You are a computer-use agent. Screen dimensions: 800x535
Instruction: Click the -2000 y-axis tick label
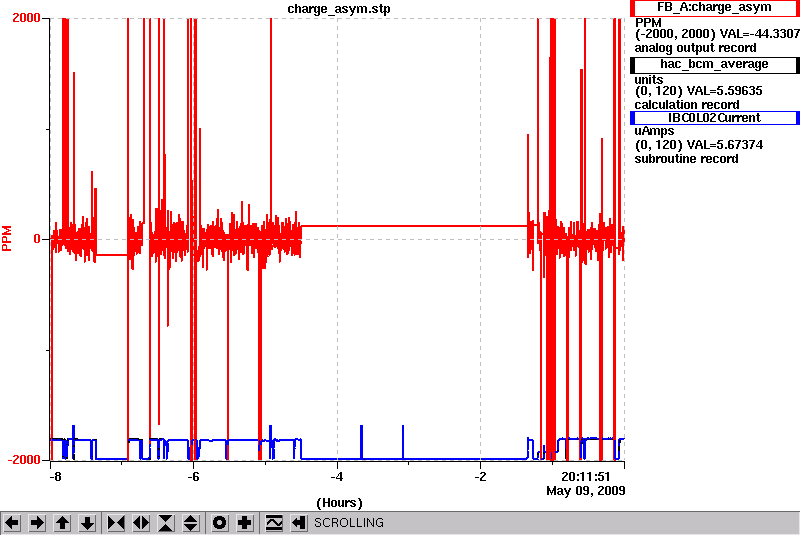(x=24, y=460)
